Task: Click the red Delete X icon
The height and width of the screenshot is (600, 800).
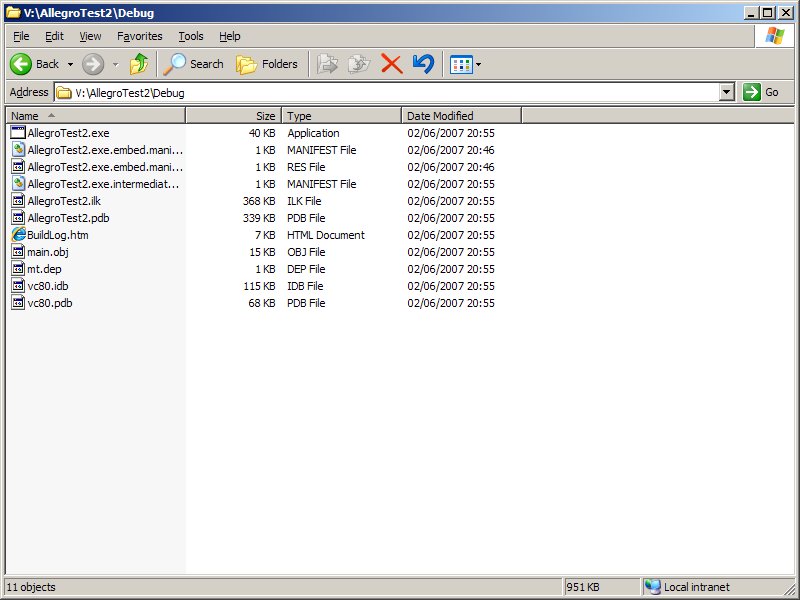Action: pos(391,64)
